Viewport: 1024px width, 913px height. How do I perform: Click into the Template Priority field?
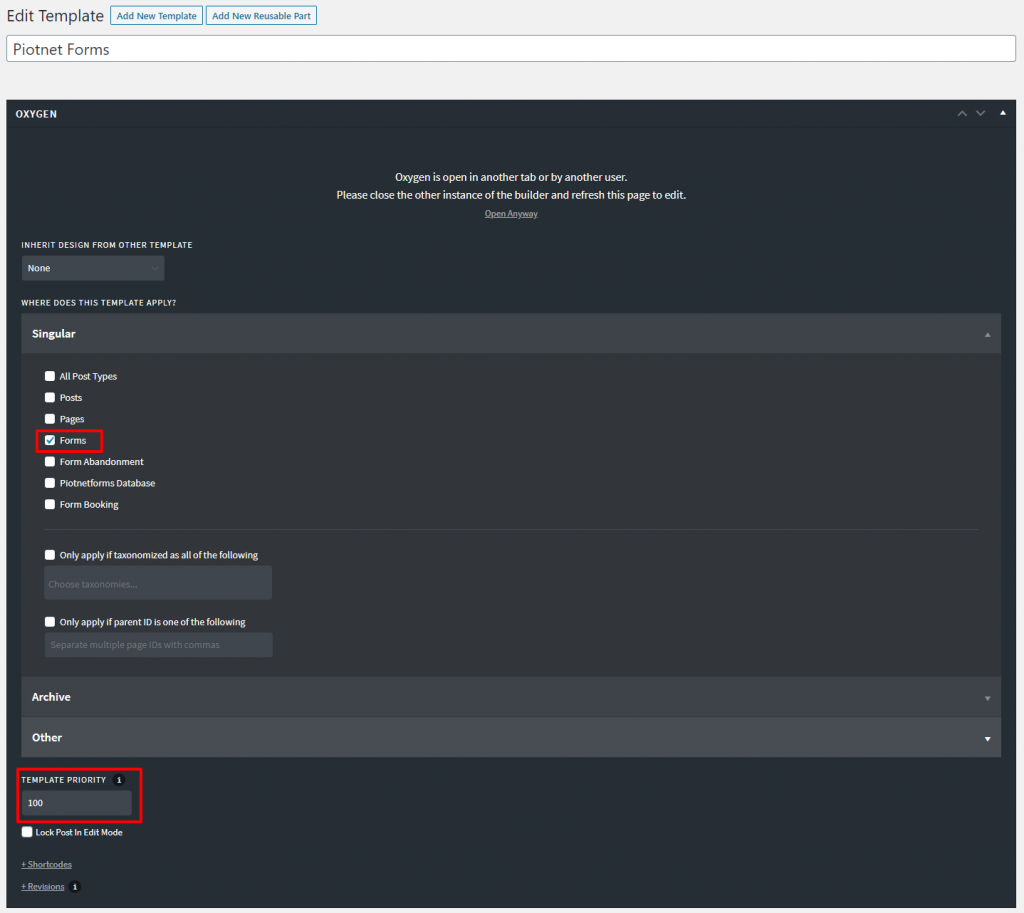coord(76,803)
